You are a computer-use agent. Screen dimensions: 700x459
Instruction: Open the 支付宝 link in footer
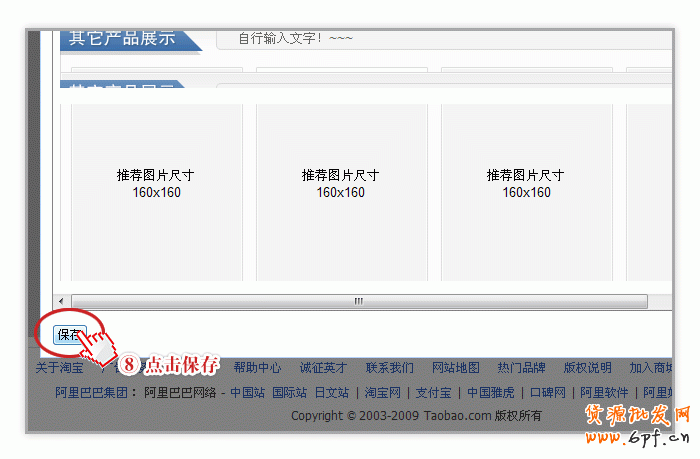(435, 393)
